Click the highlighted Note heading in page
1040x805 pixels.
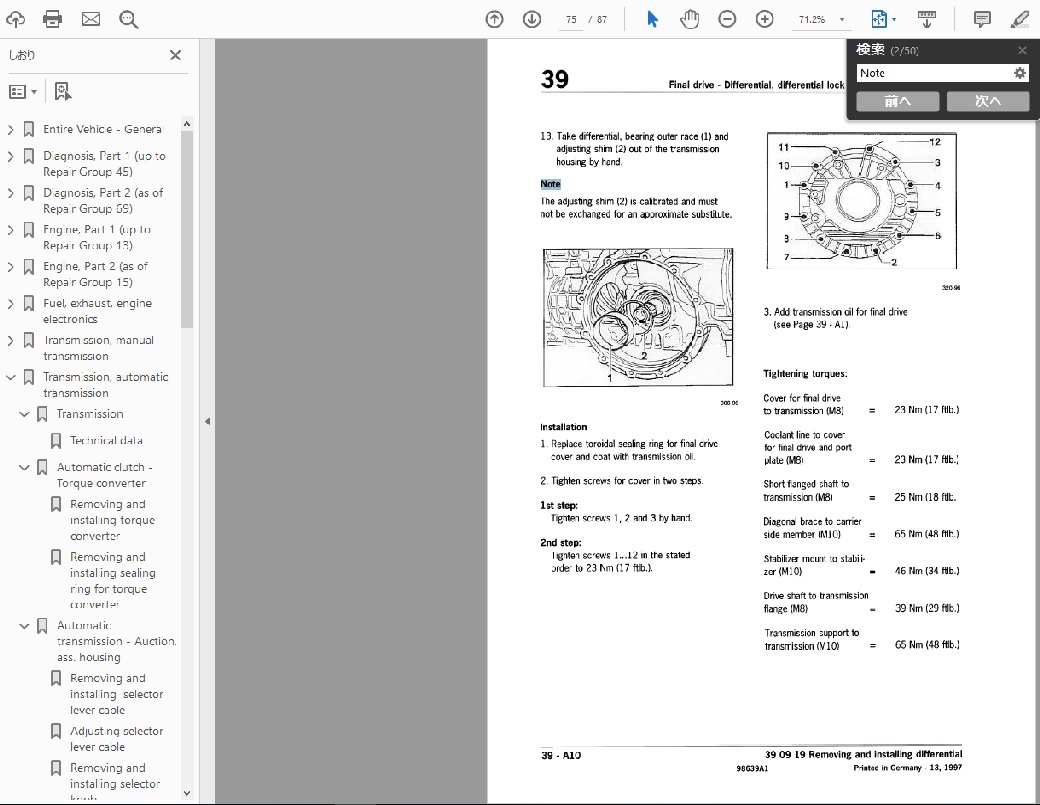[x=551, y=184]
